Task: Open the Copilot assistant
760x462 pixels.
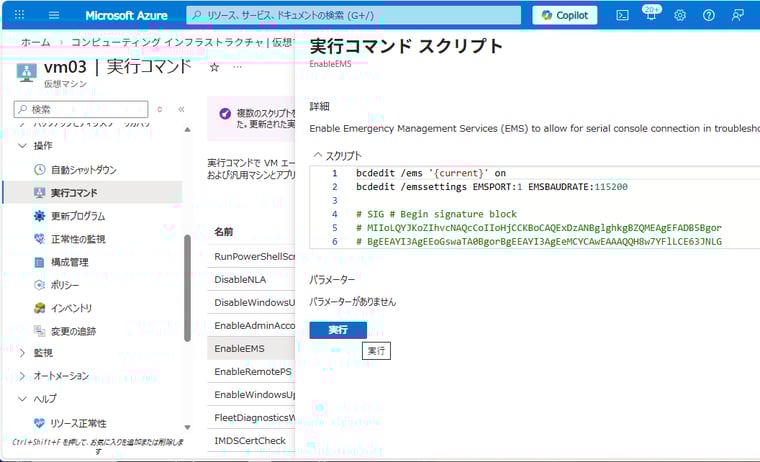Action: point(565,16)
